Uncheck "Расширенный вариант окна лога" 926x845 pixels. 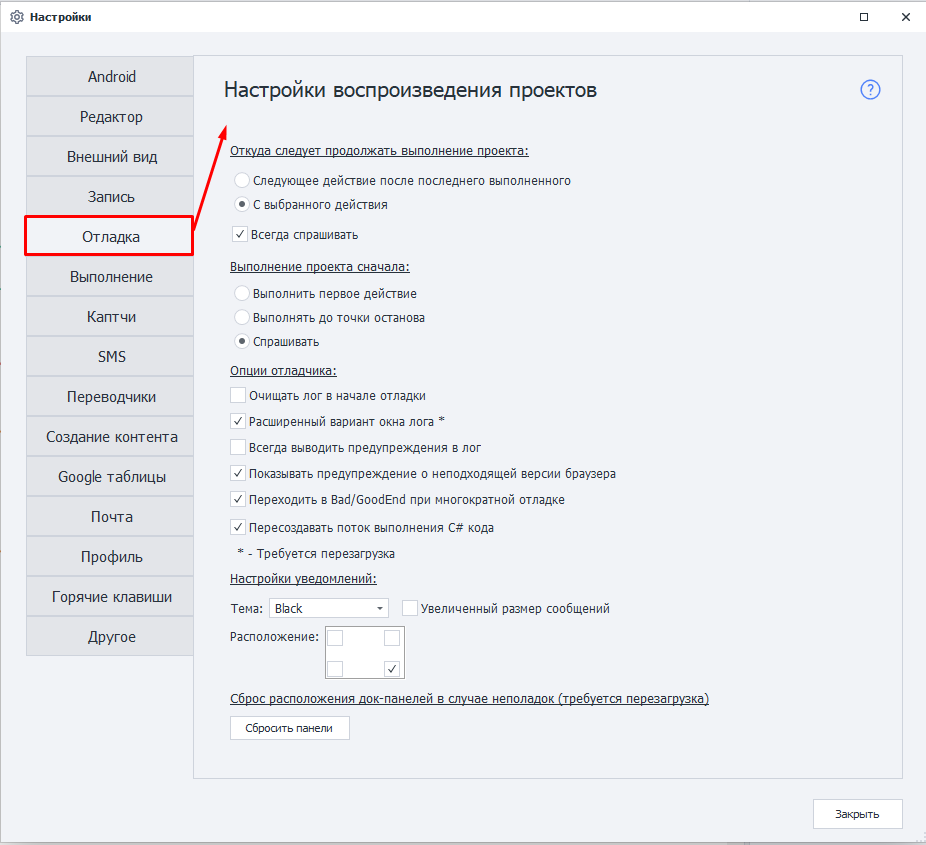coord(238,421)
